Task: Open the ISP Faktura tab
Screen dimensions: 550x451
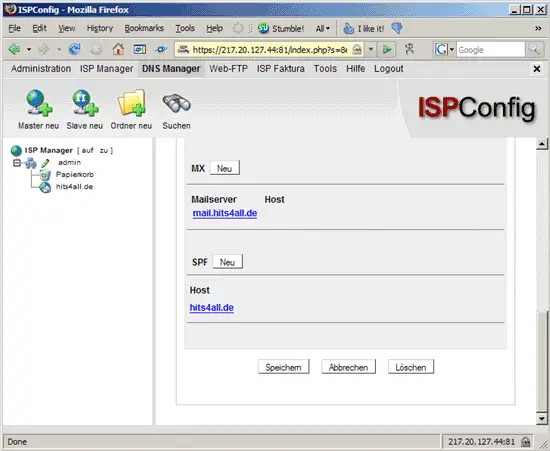Action: pos(281,69)
